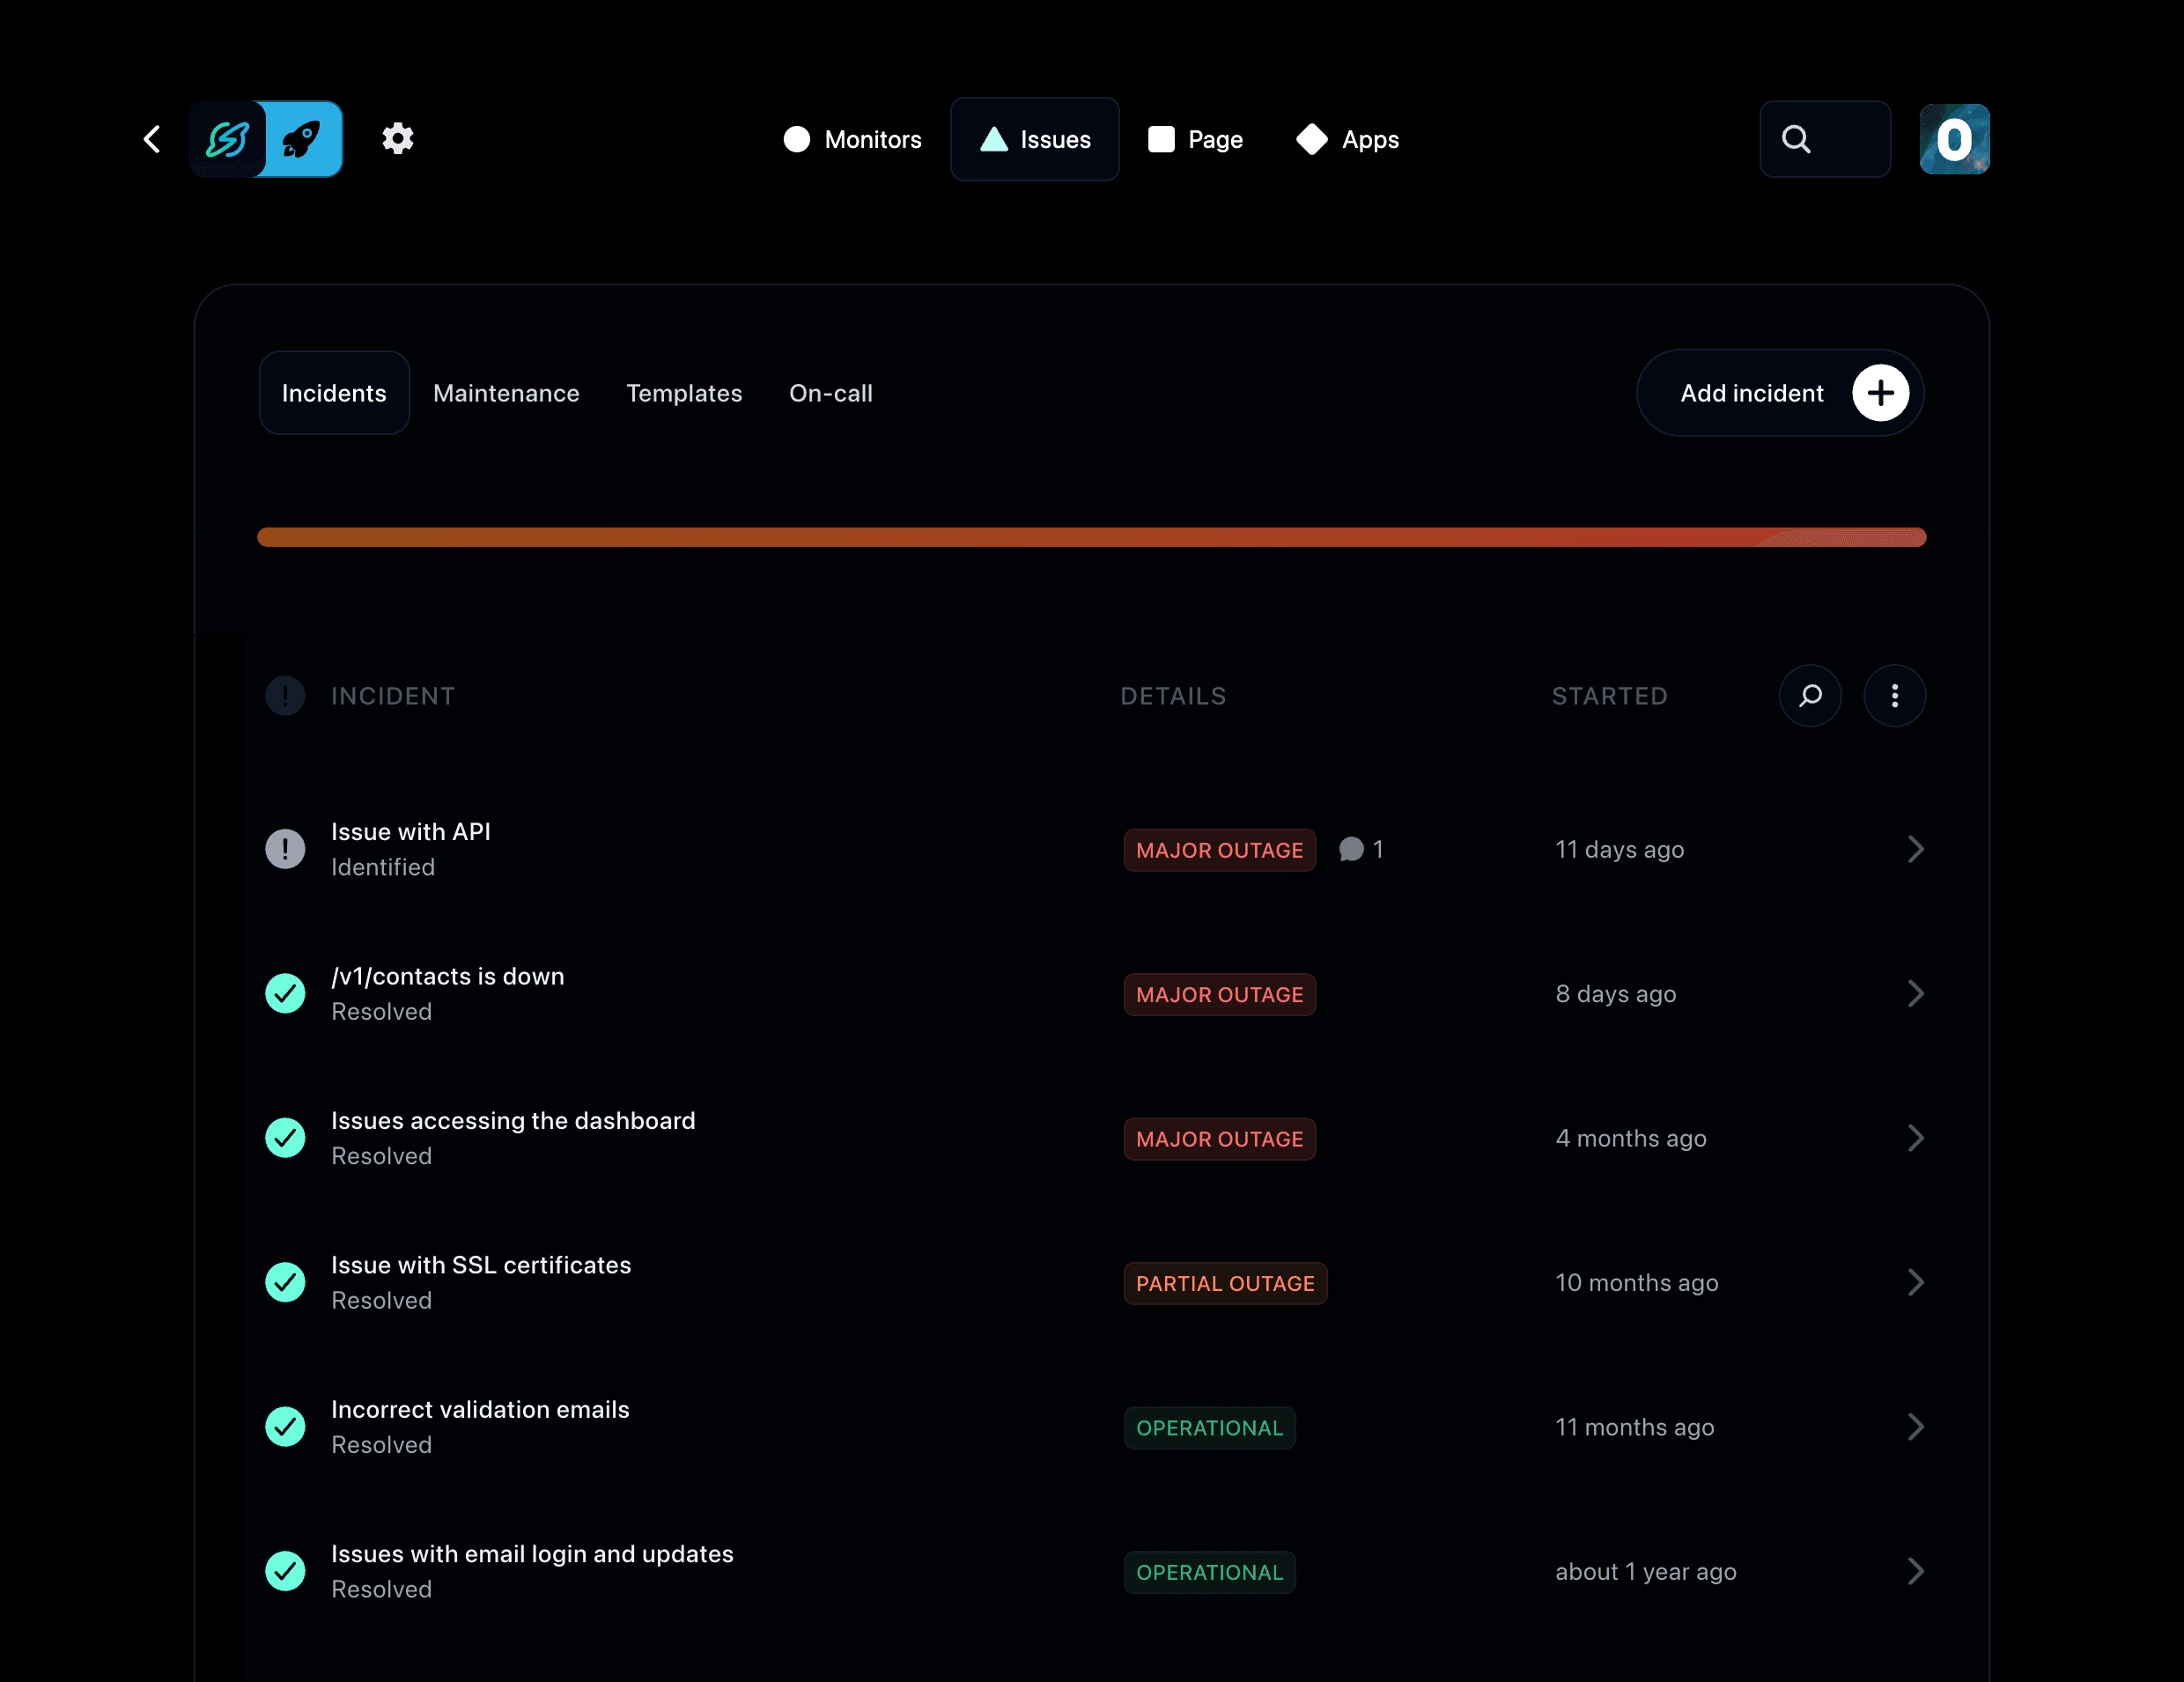2184x1682 pixels.
Task: Select the Maintenance tab
Action: (507, 392)
